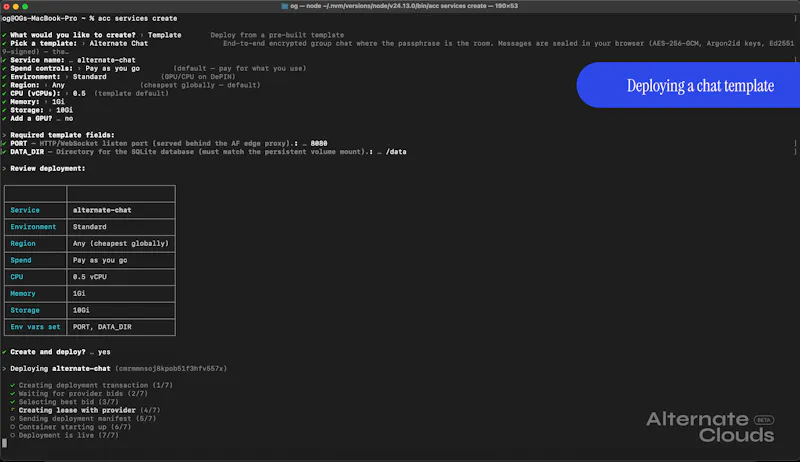The image size is (800, 462).
Task: Click the 'Any (cheapest globally)' table cell
Action: click(121, 244)
